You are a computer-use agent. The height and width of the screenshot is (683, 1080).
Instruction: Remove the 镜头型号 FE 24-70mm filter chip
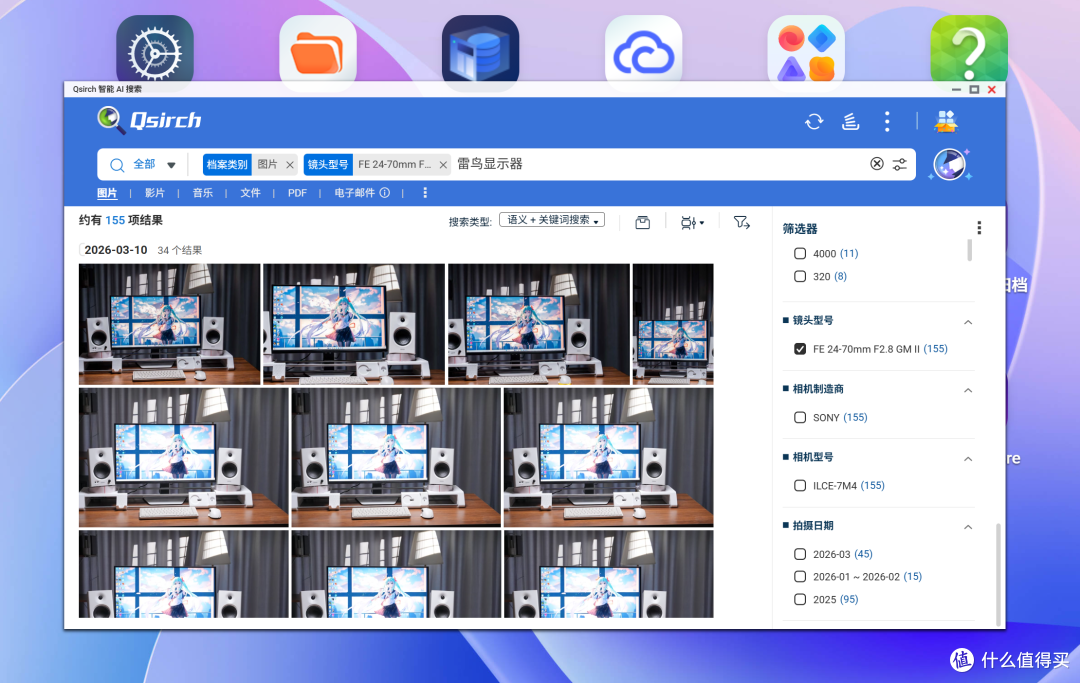443,165
